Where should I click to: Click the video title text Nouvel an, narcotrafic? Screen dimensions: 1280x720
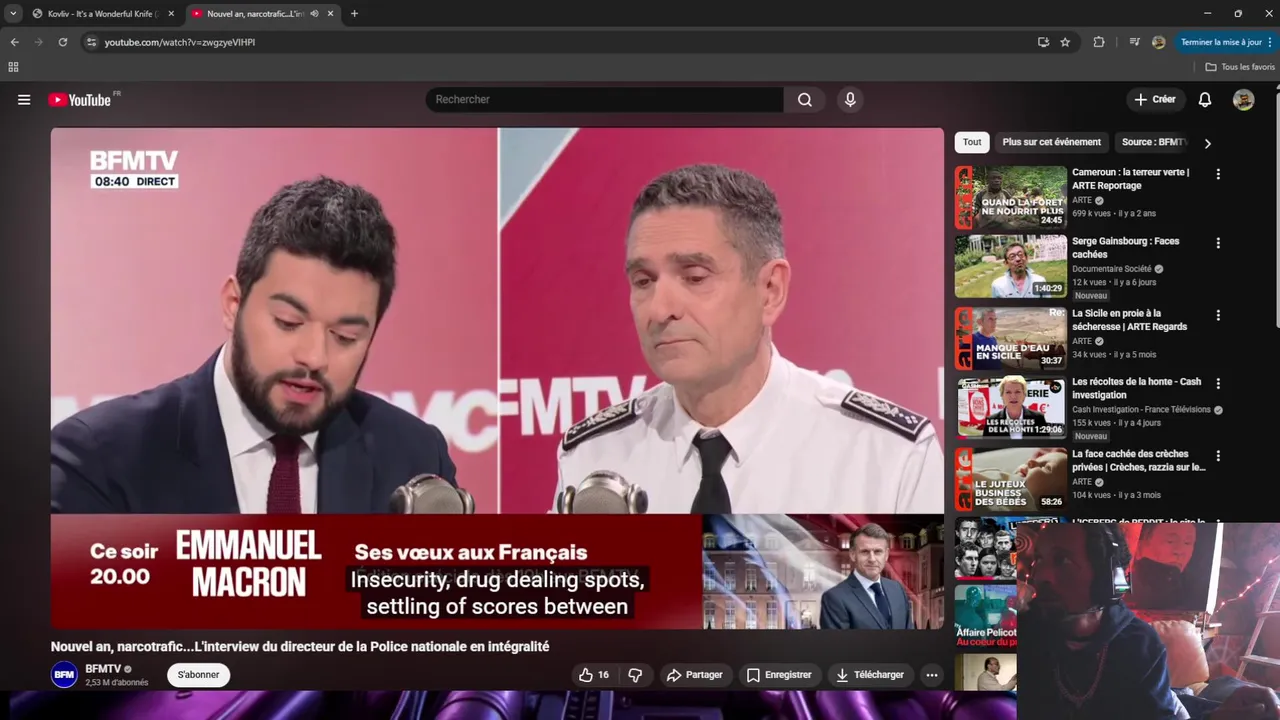pyautogui.click(x=300, y=647)
